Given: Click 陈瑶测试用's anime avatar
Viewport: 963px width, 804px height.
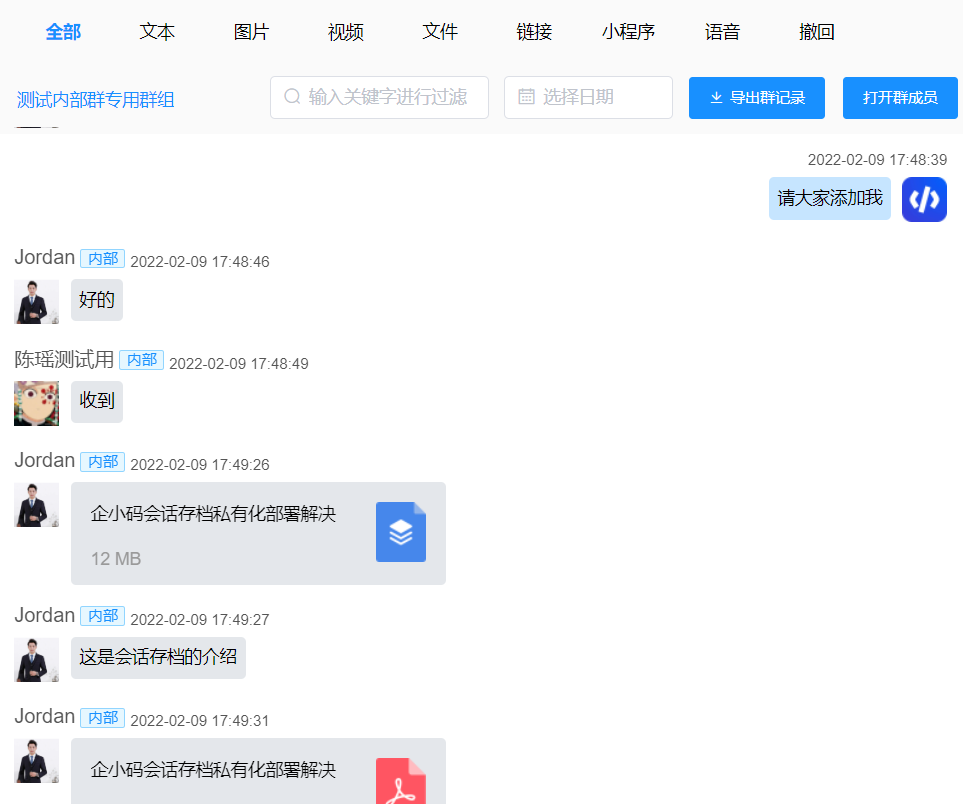Looking at the screenshot, I should point(36,404).
